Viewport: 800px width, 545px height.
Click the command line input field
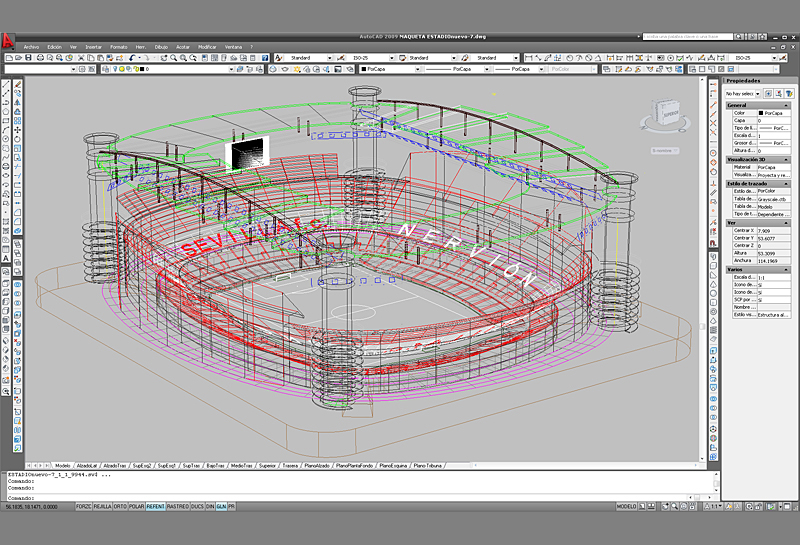pos(347,498)
